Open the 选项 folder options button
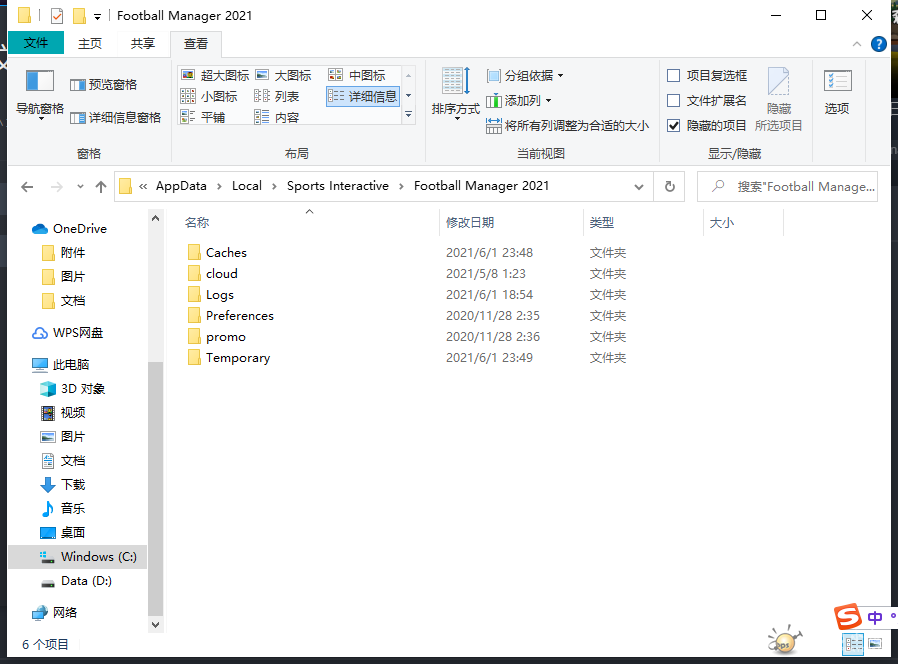This screenshot has width=898, height=664. coord(837,92)
